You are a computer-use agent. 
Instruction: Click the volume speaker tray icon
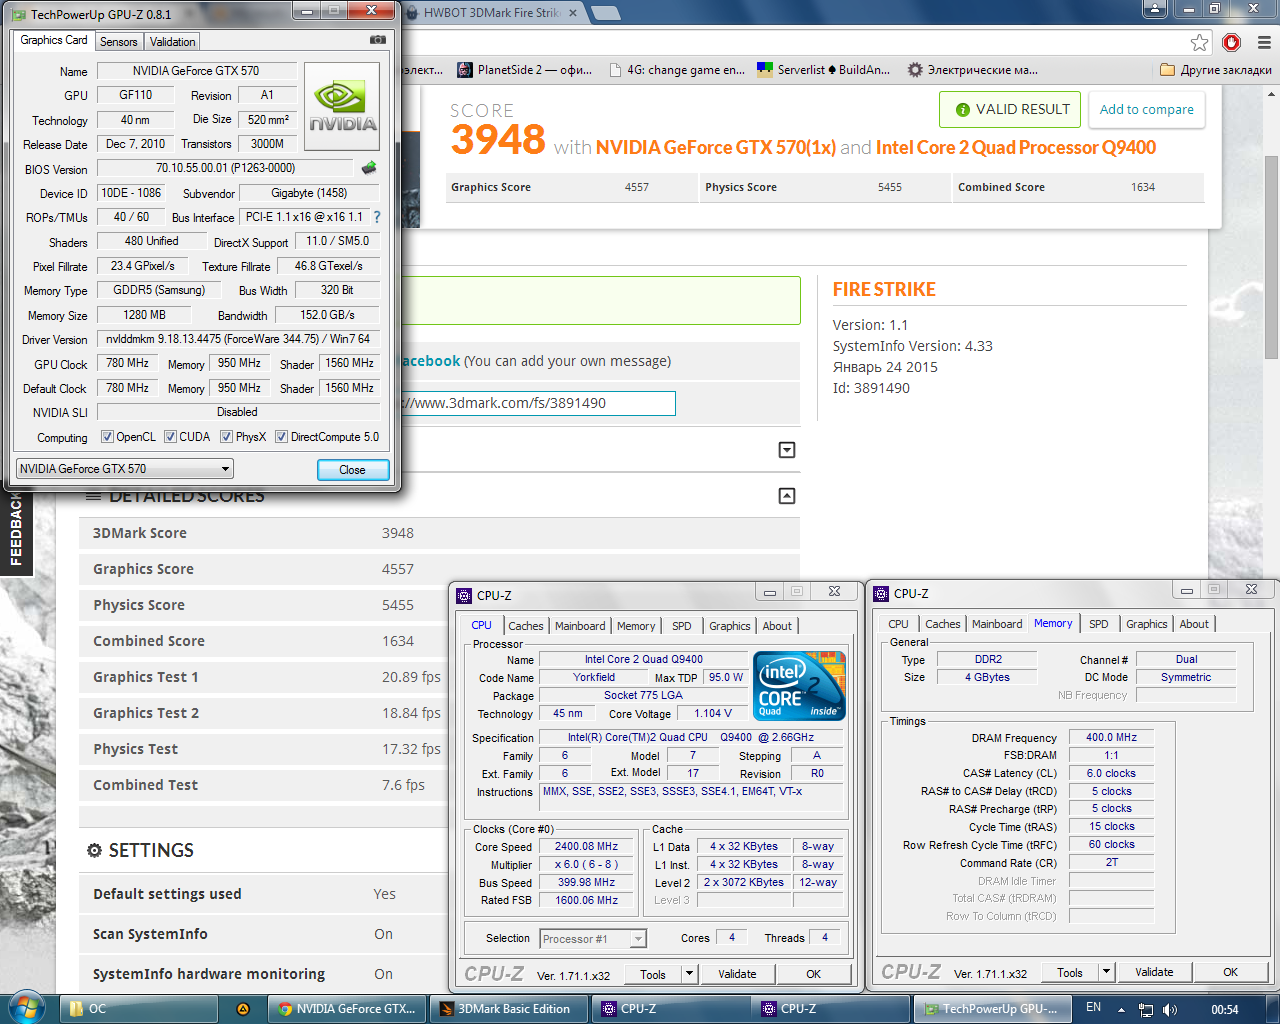pyautogui.click(x=1170, y=1010)
